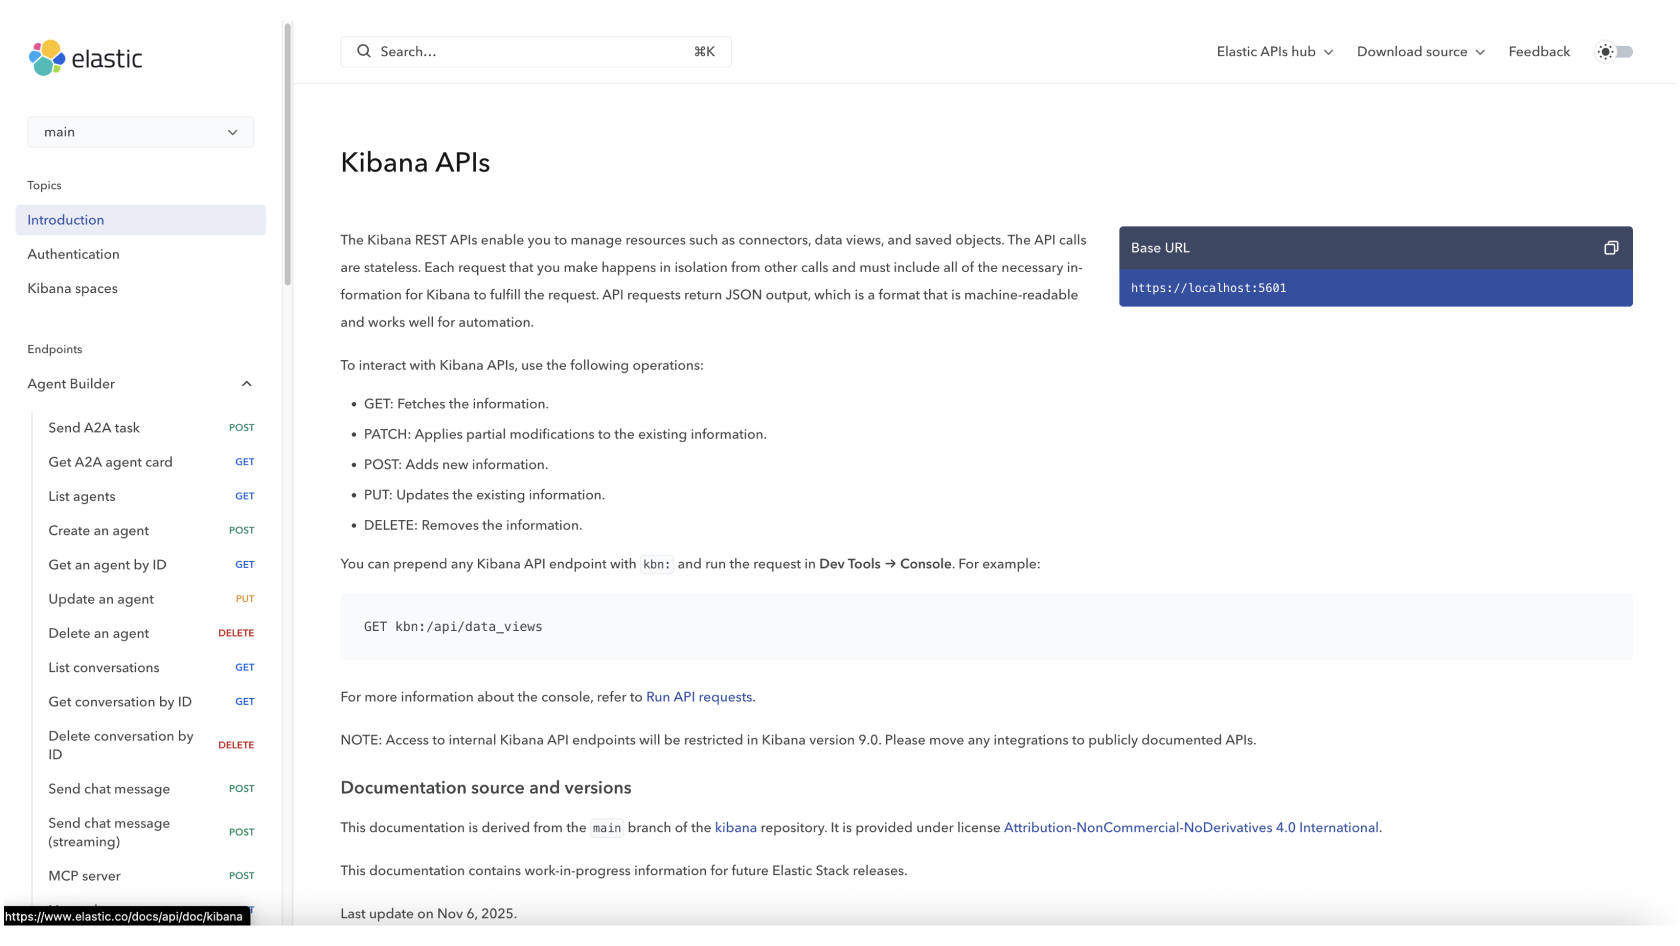Expand the Elastic APIs hub menu
The image size is (1680, 946).
[1274, 52]
